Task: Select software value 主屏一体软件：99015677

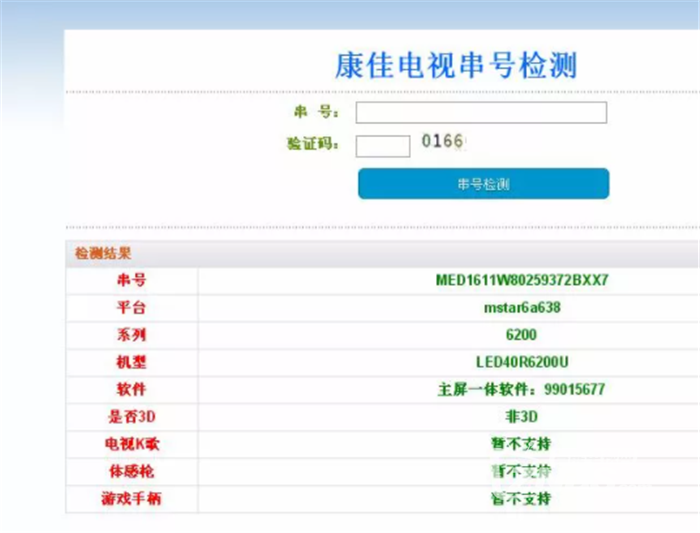Action: click(521, 389)
